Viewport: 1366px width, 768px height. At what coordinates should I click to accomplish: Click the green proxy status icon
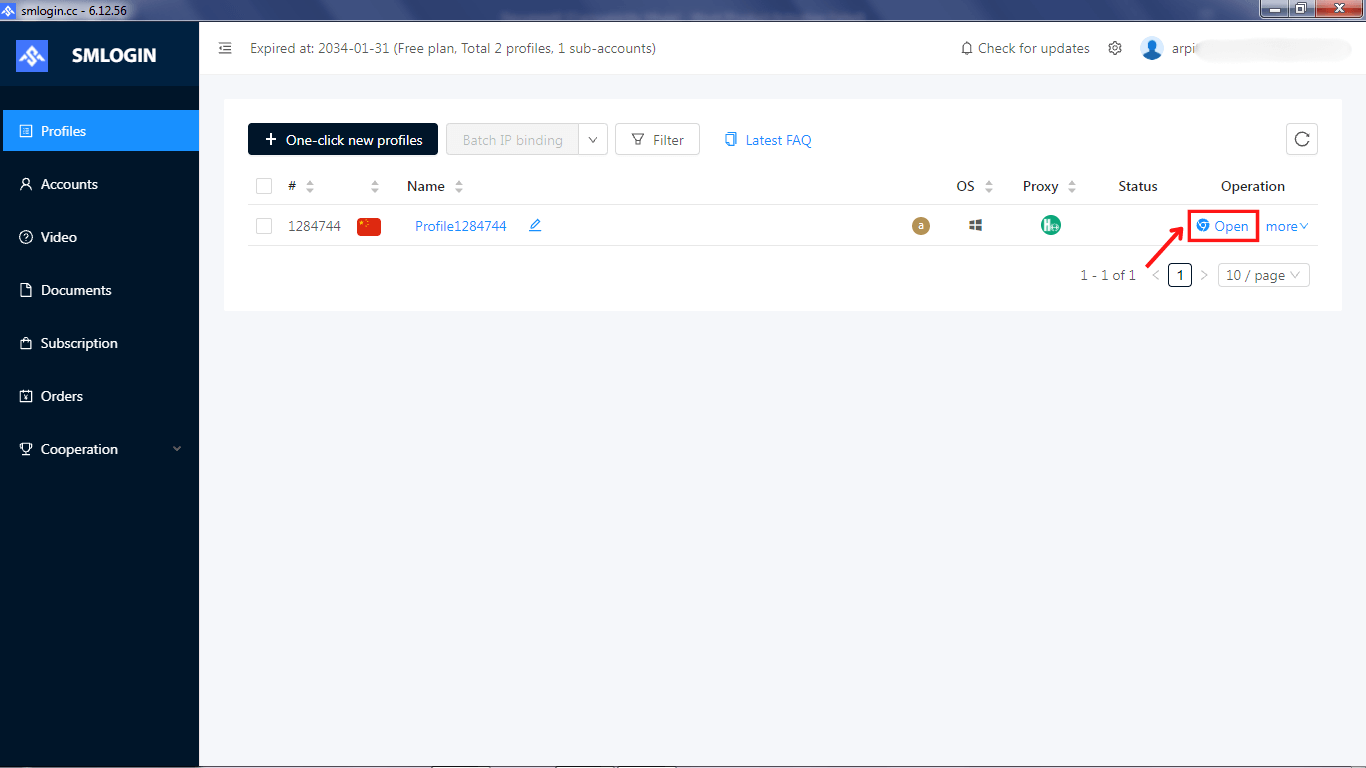tap(1050, 226)
